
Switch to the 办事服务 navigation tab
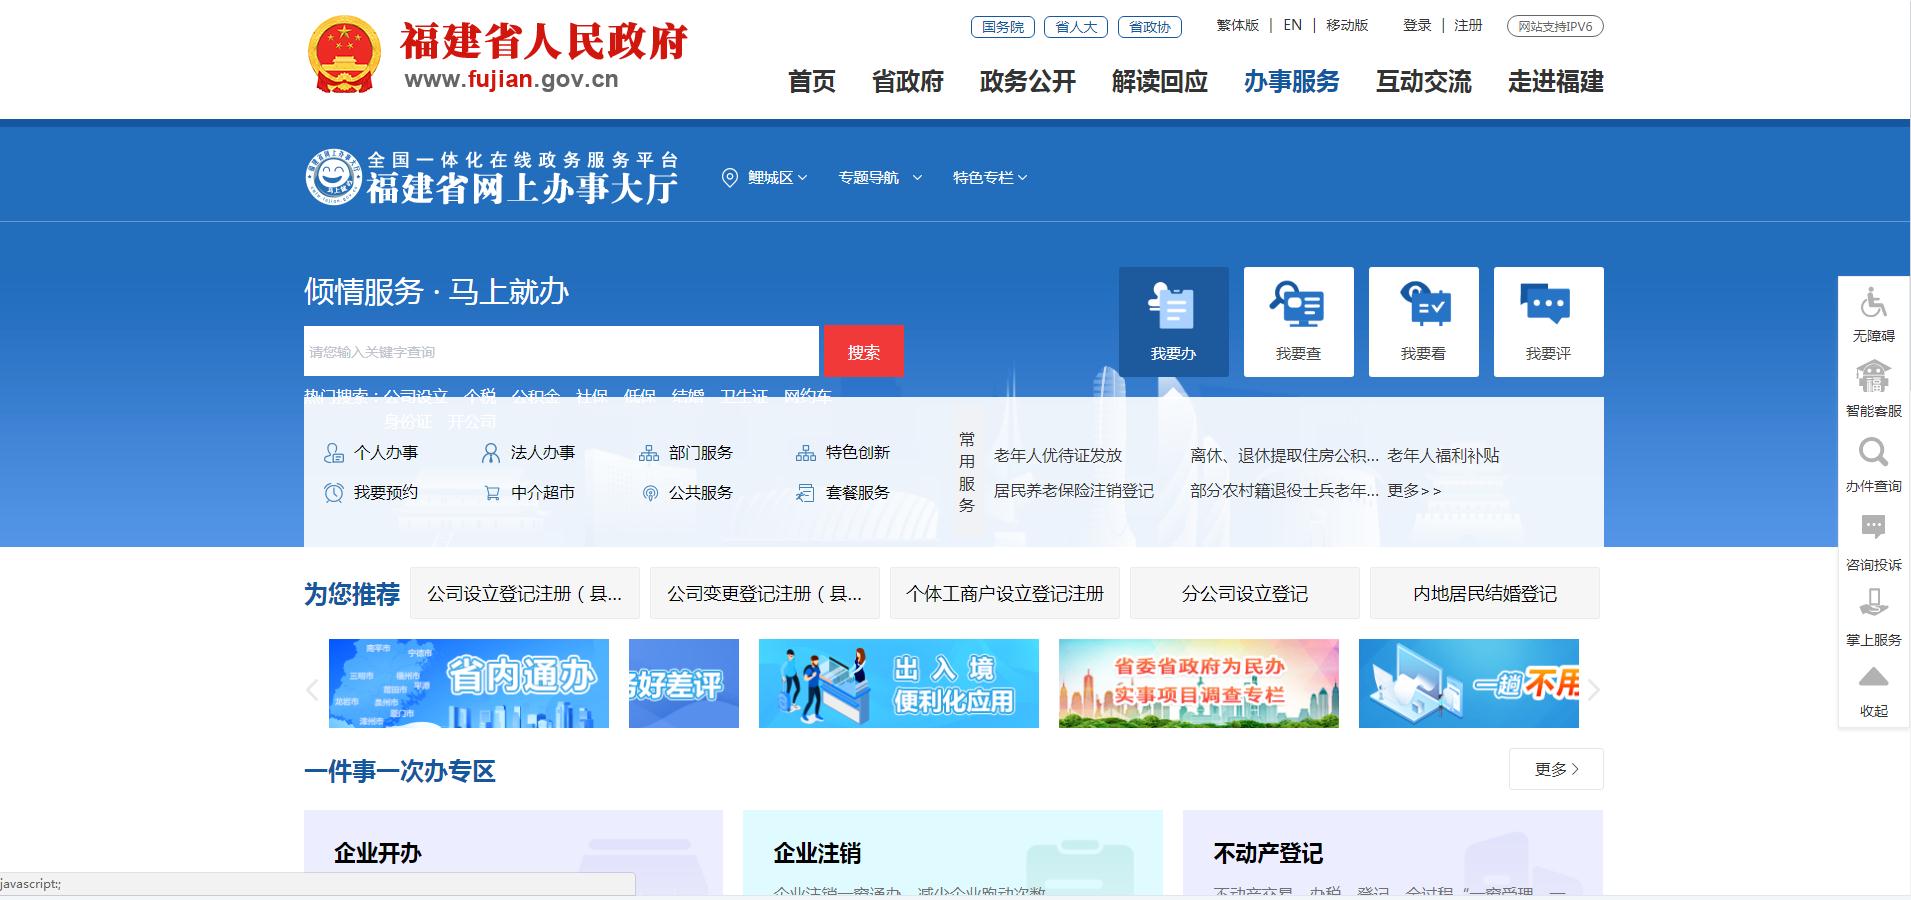pos(1292,83)
